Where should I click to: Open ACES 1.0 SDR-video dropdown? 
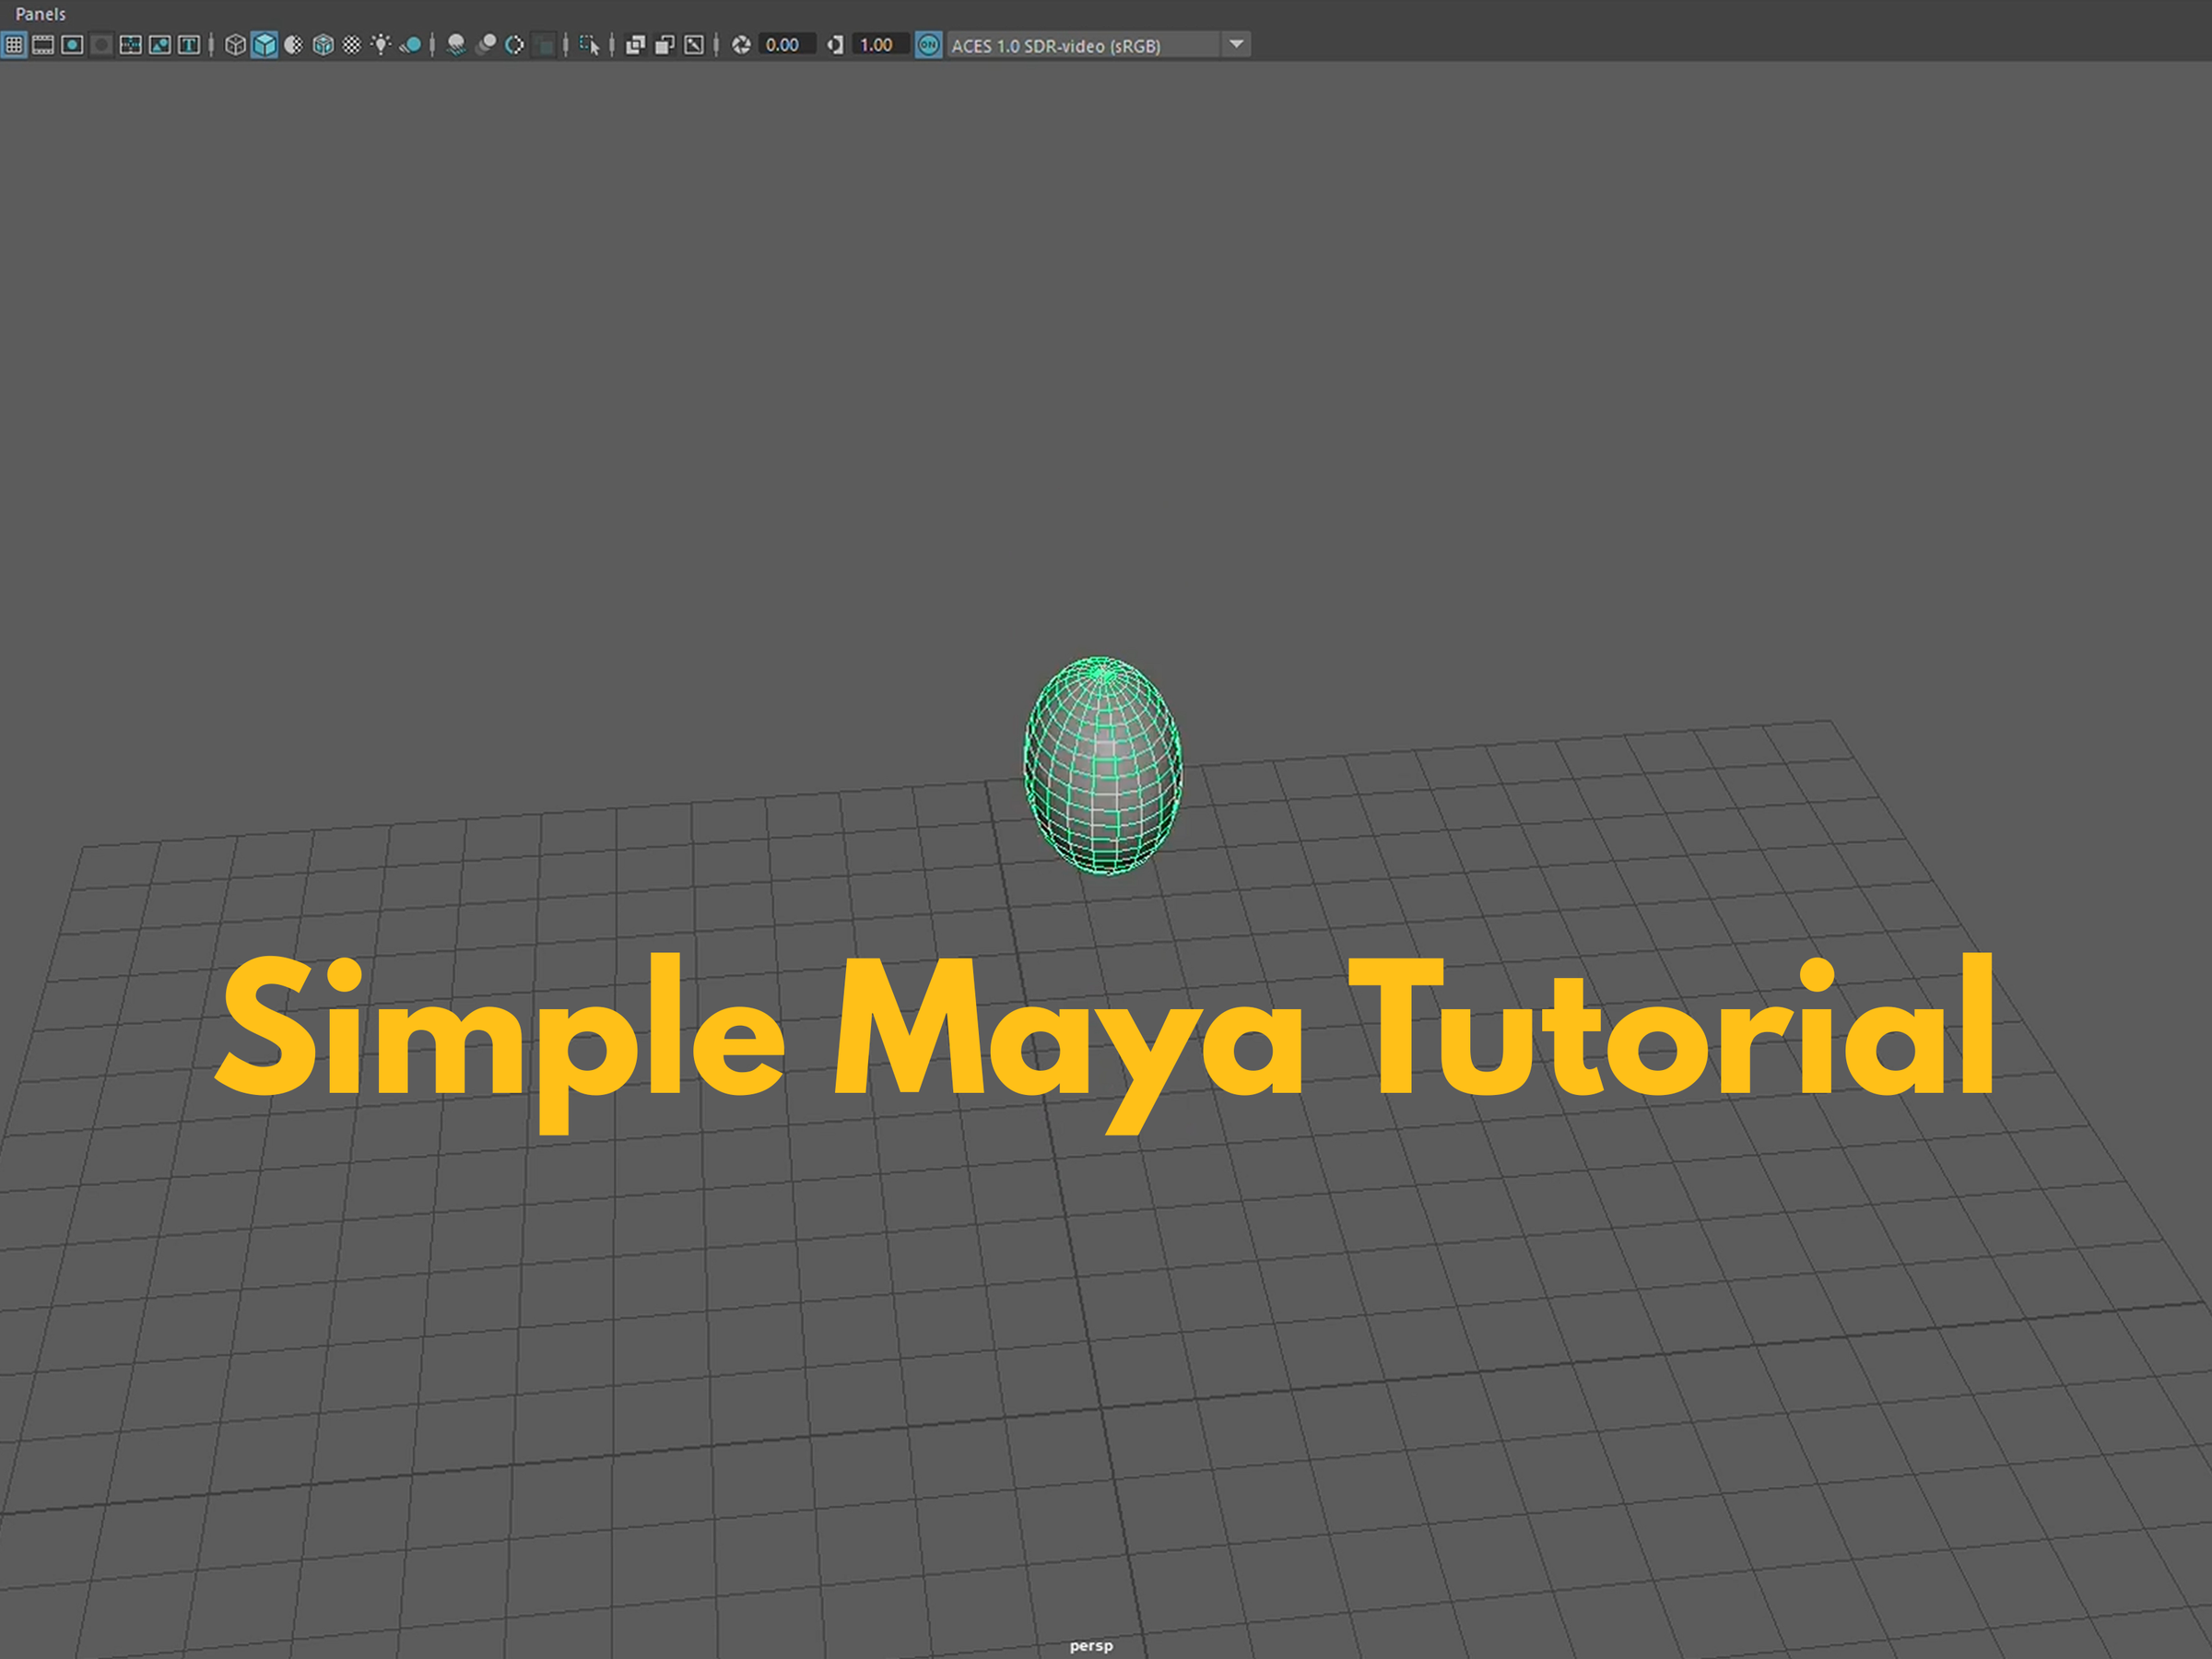[1084, 45]
